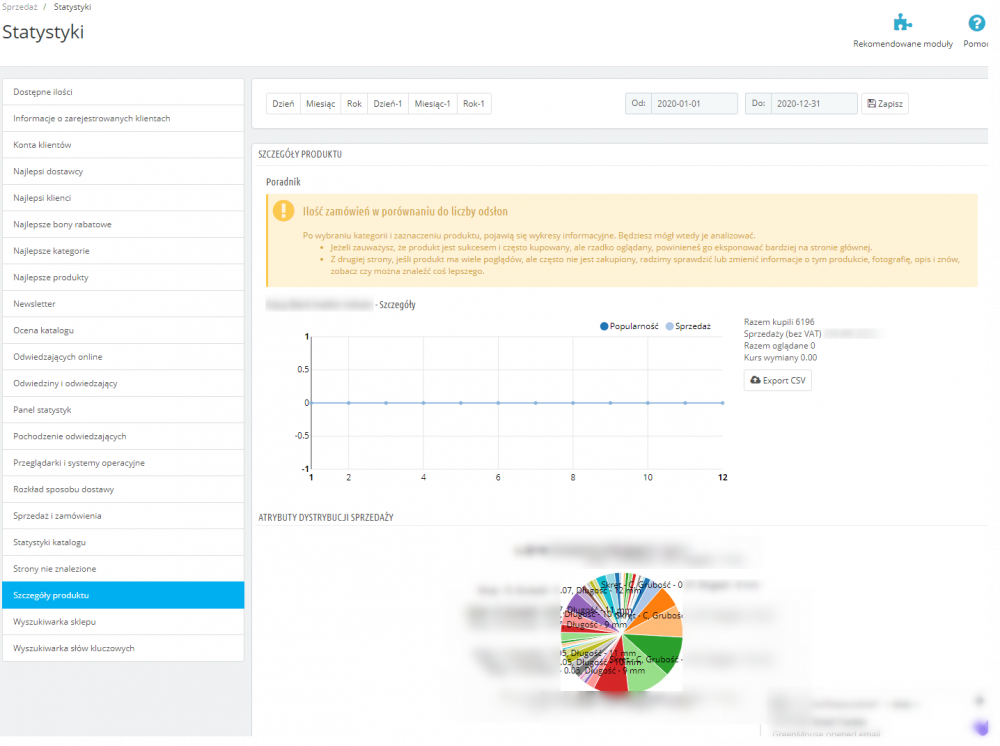Click ATRYBUTY DYSTRYBUCJI SPRZEDAŻY heading
Screen dimensions: 1000x746
point(326,517)
